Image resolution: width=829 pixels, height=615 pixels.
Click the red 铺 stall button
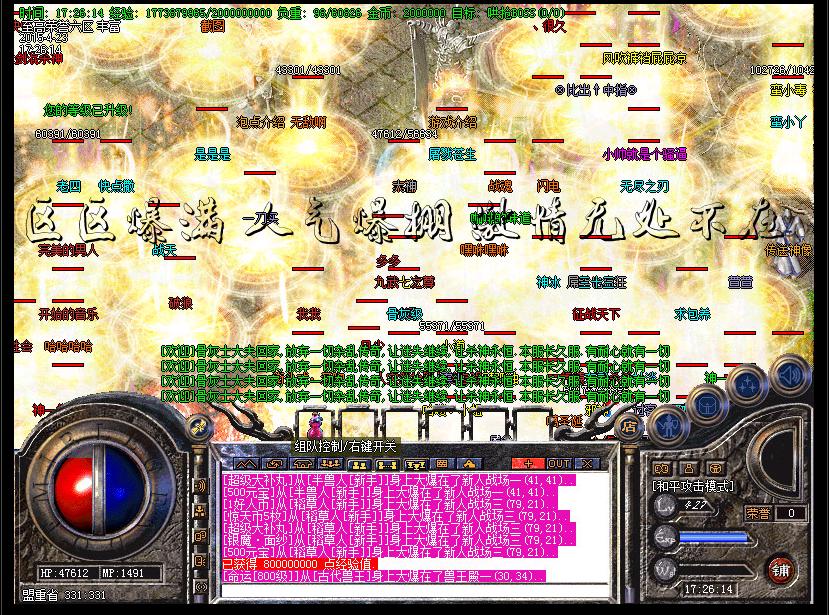780,570
